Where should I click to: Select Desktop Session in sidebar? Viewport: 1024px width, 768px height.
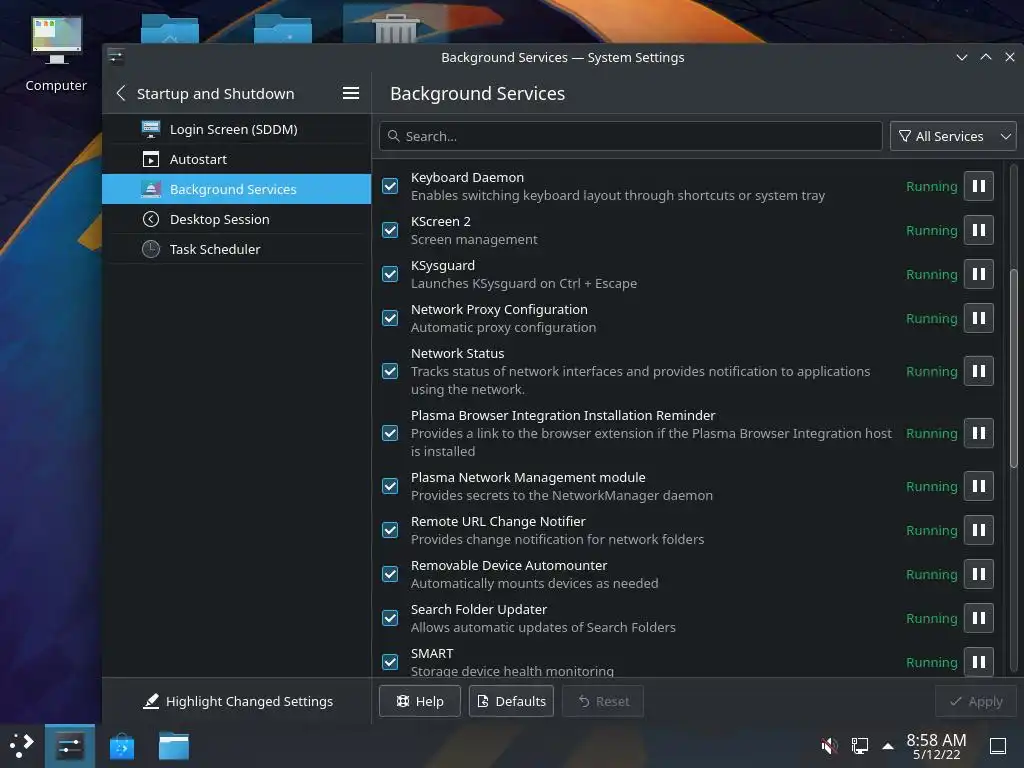[236, 219]
